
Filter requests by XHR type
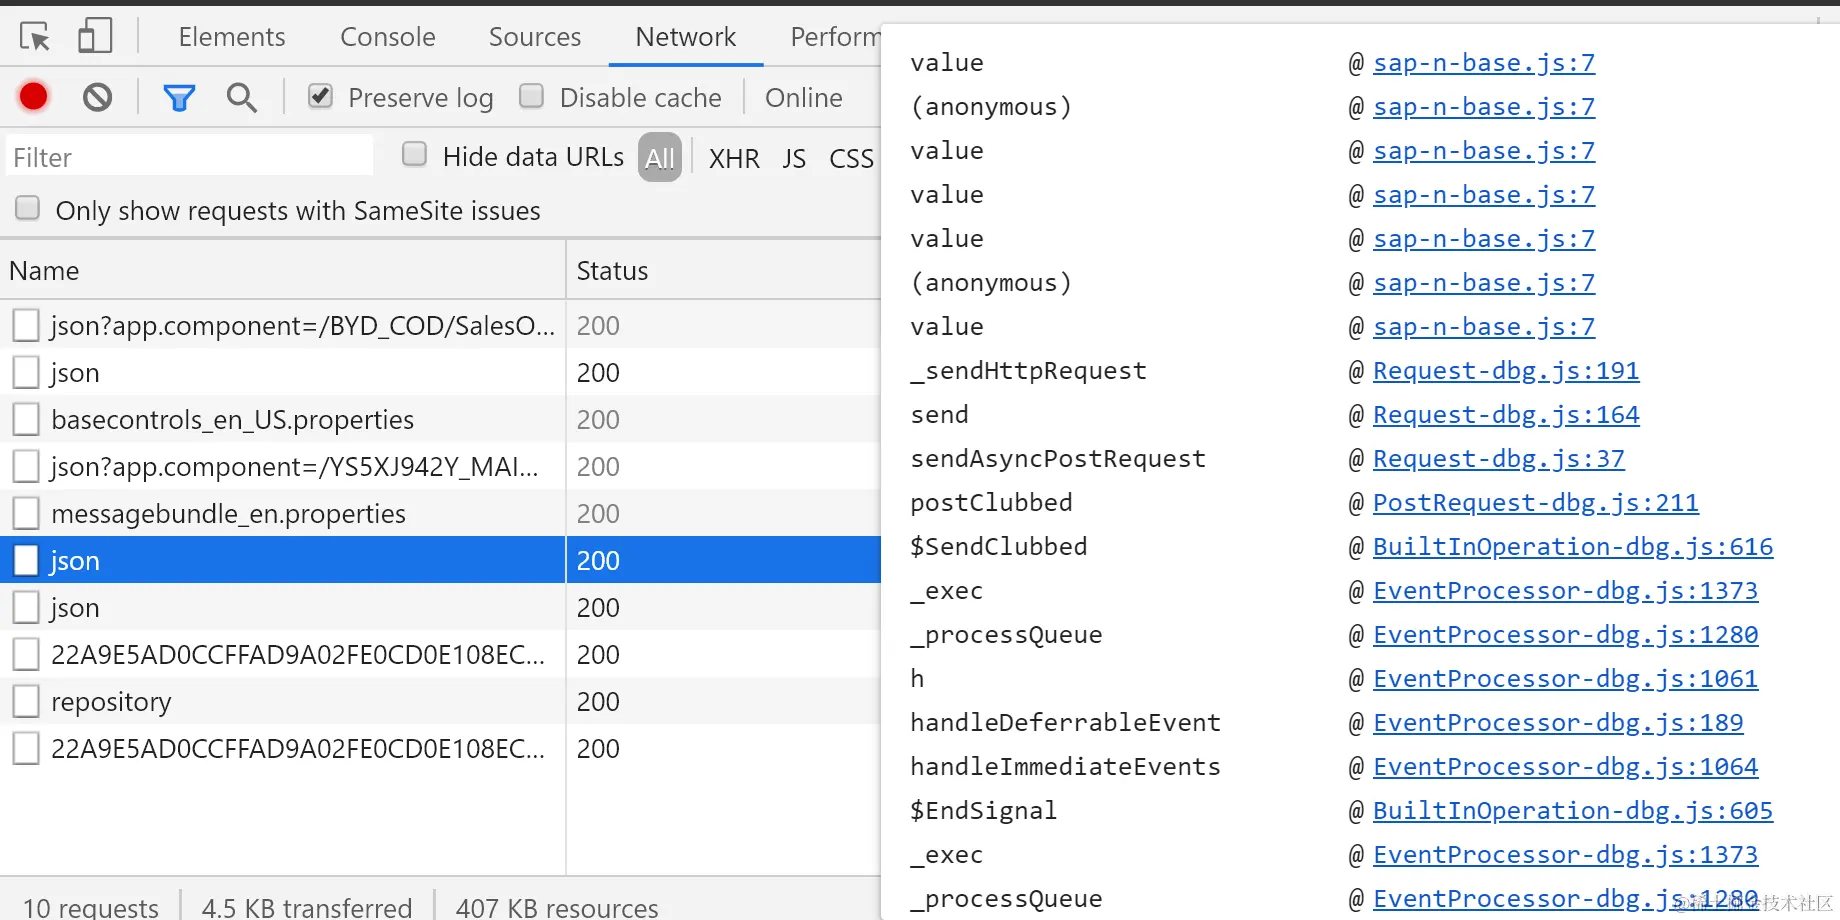pyautogui.click(x=734, y=158)
